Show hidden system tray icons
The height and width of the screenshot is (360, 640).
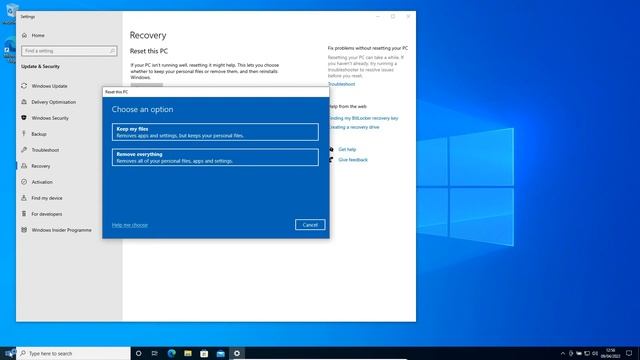tap(563, 353)
